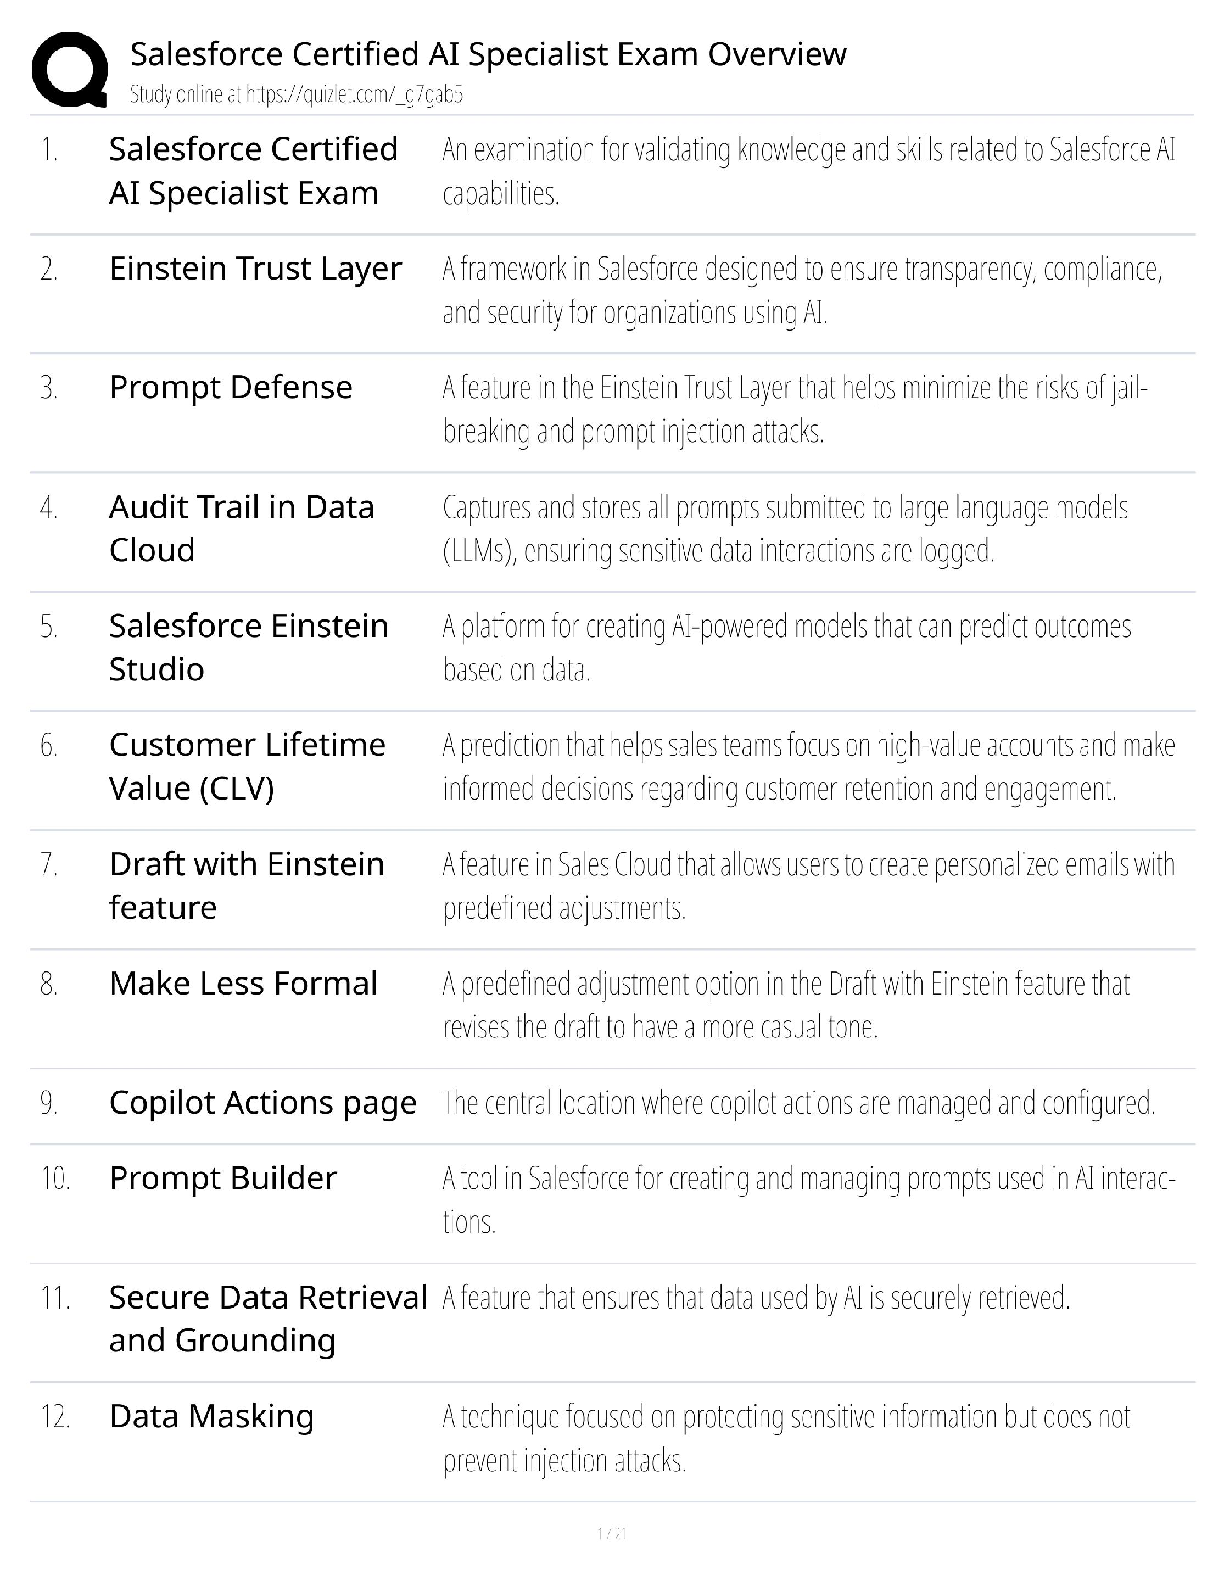Click the definition of Prompt Defense

pyautogui.click(x=795, y=409)
